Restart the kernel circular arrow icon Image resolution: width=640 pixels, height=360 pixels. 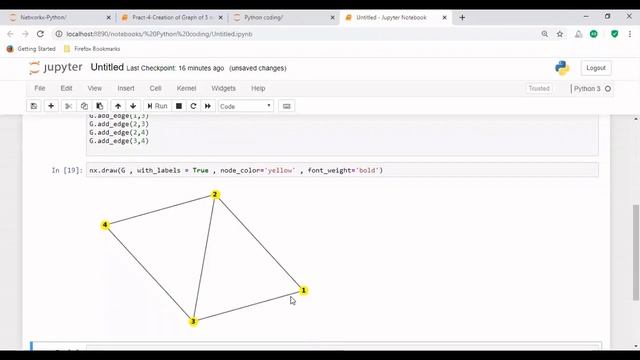[193, 106]
